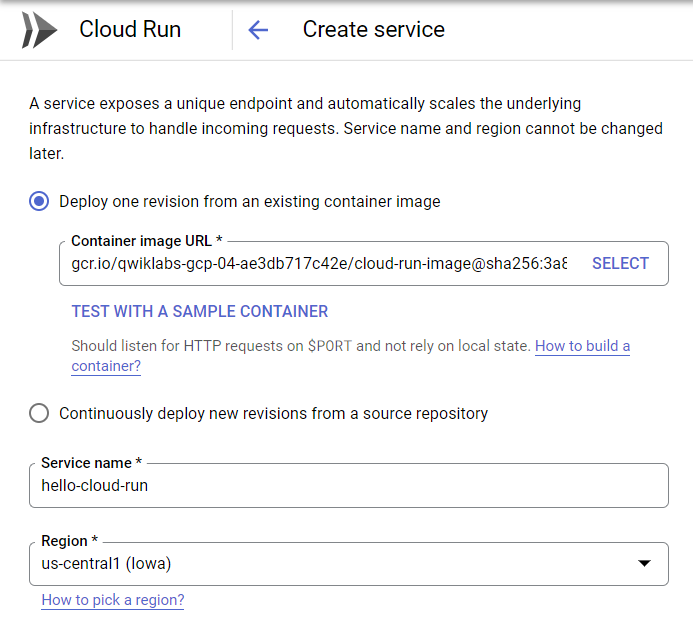Focus the Service name text field
Screen dimensions: 693x637
[350, 486]
